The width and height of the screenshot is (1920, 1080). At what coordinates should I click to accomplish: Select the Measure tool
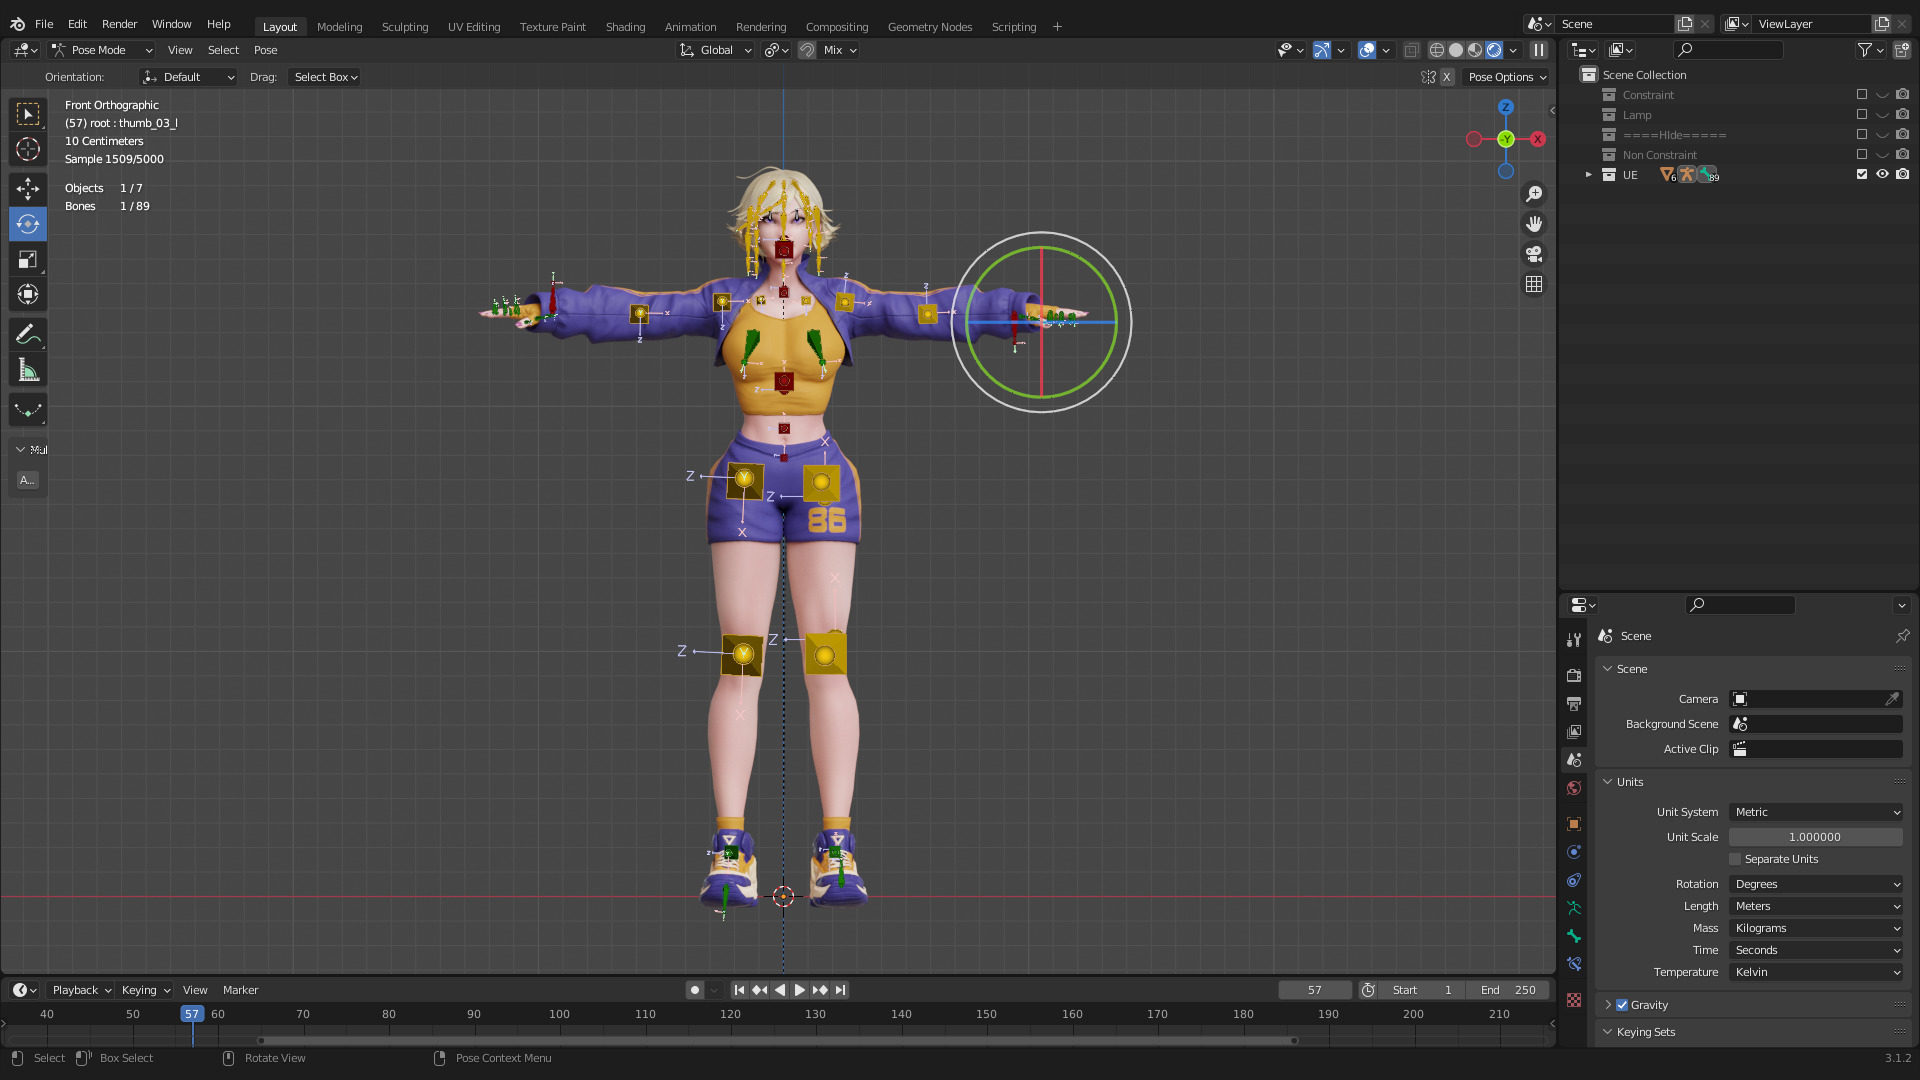(28, 371)
